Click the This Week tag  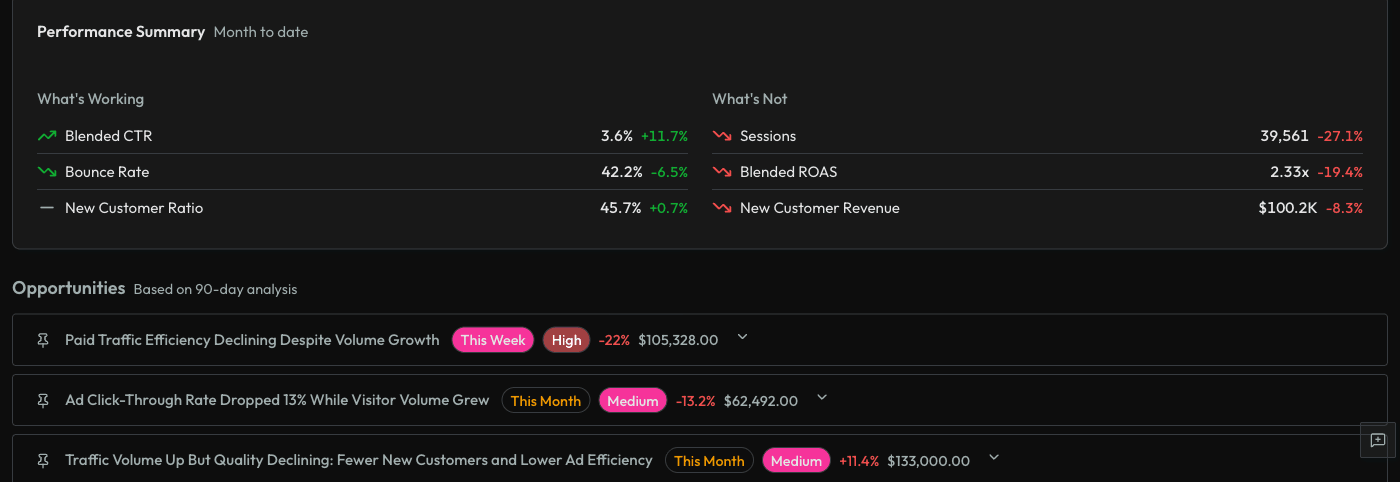[493, 340]
